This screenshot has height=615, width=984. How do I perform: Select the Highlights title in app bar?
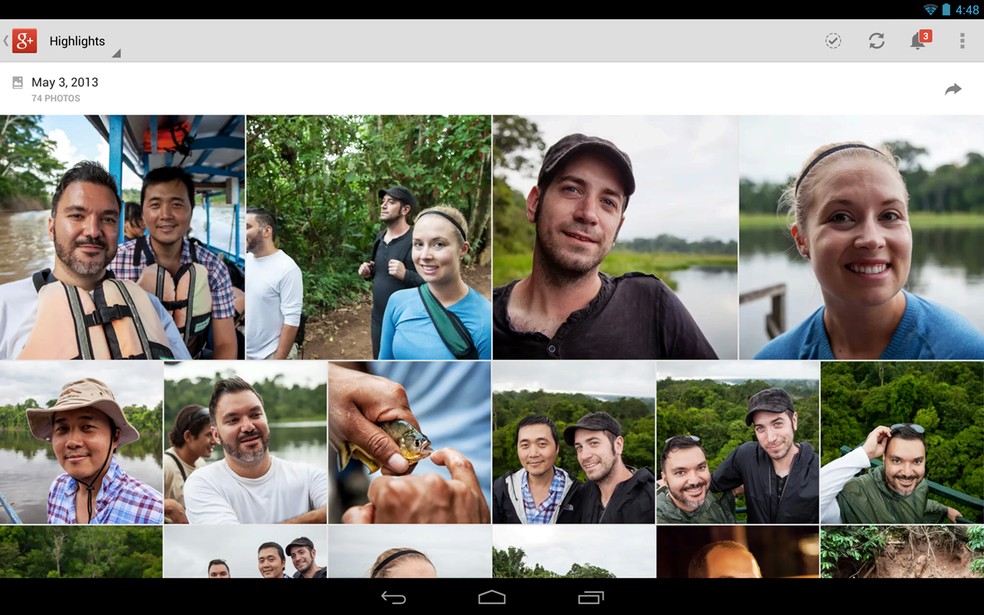point(76,40)
